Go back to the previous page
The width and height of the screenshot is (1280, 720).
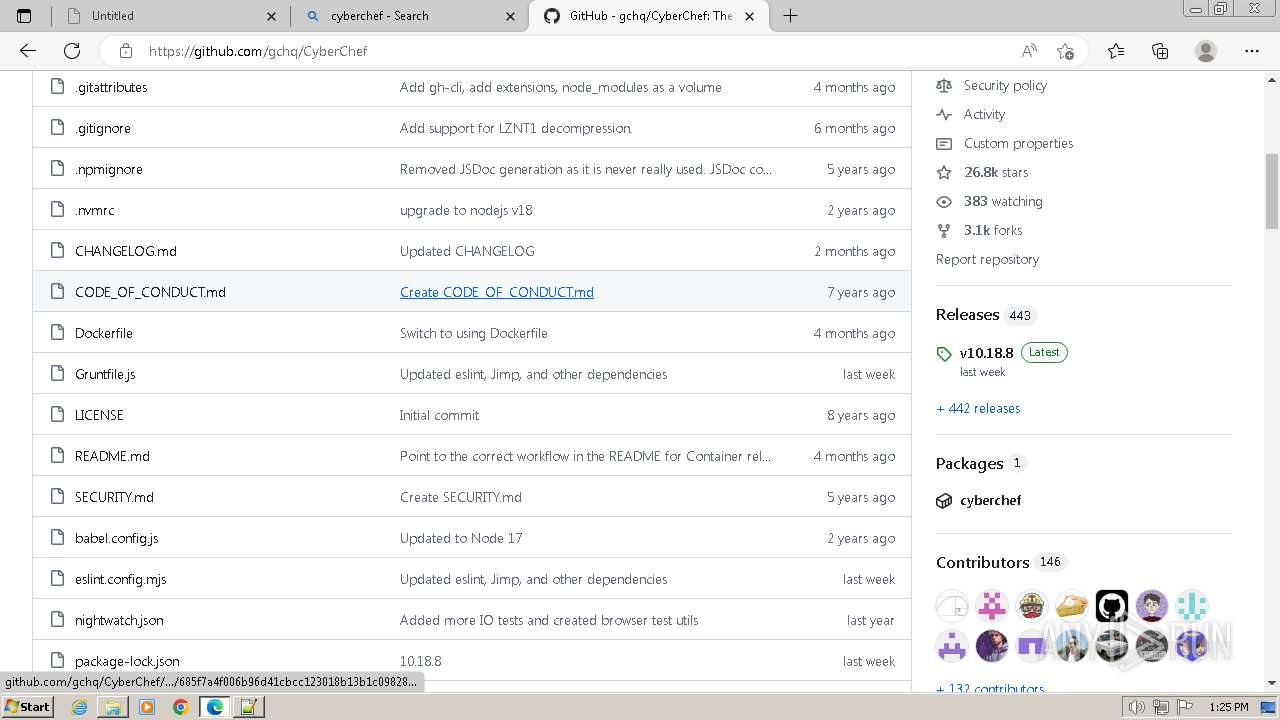point(28,51)
